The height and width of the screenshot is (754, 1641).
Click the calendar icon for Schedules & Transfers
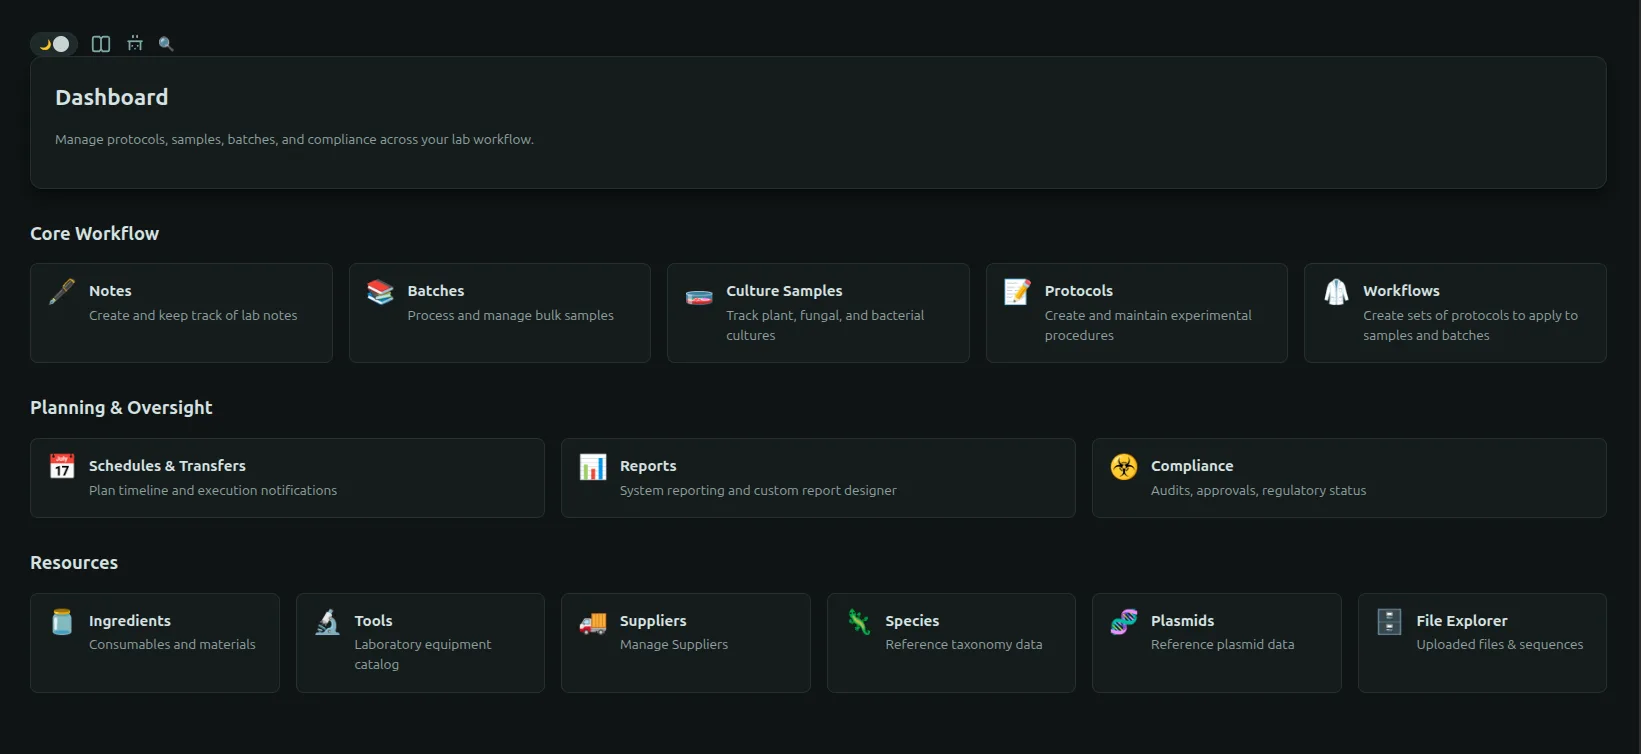click(62, 466)
